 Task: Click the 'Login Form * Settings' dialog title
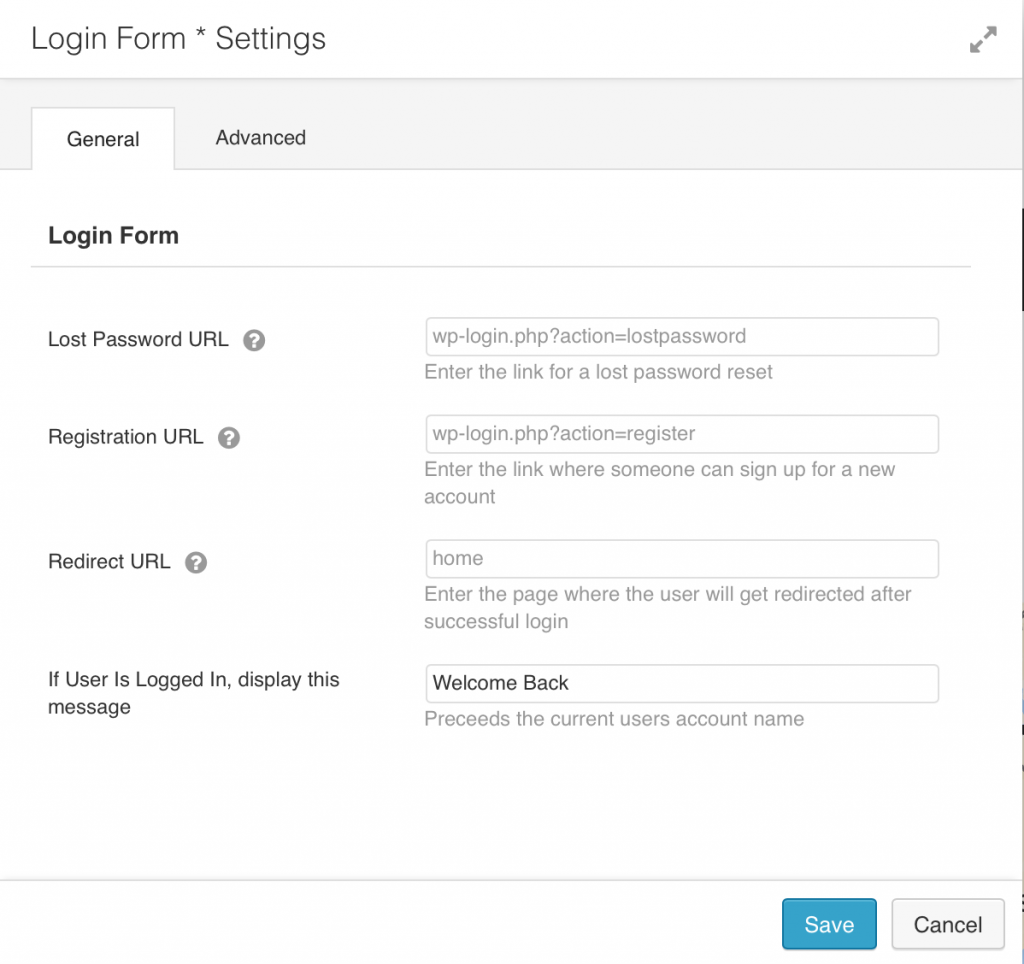pos(178,38)
